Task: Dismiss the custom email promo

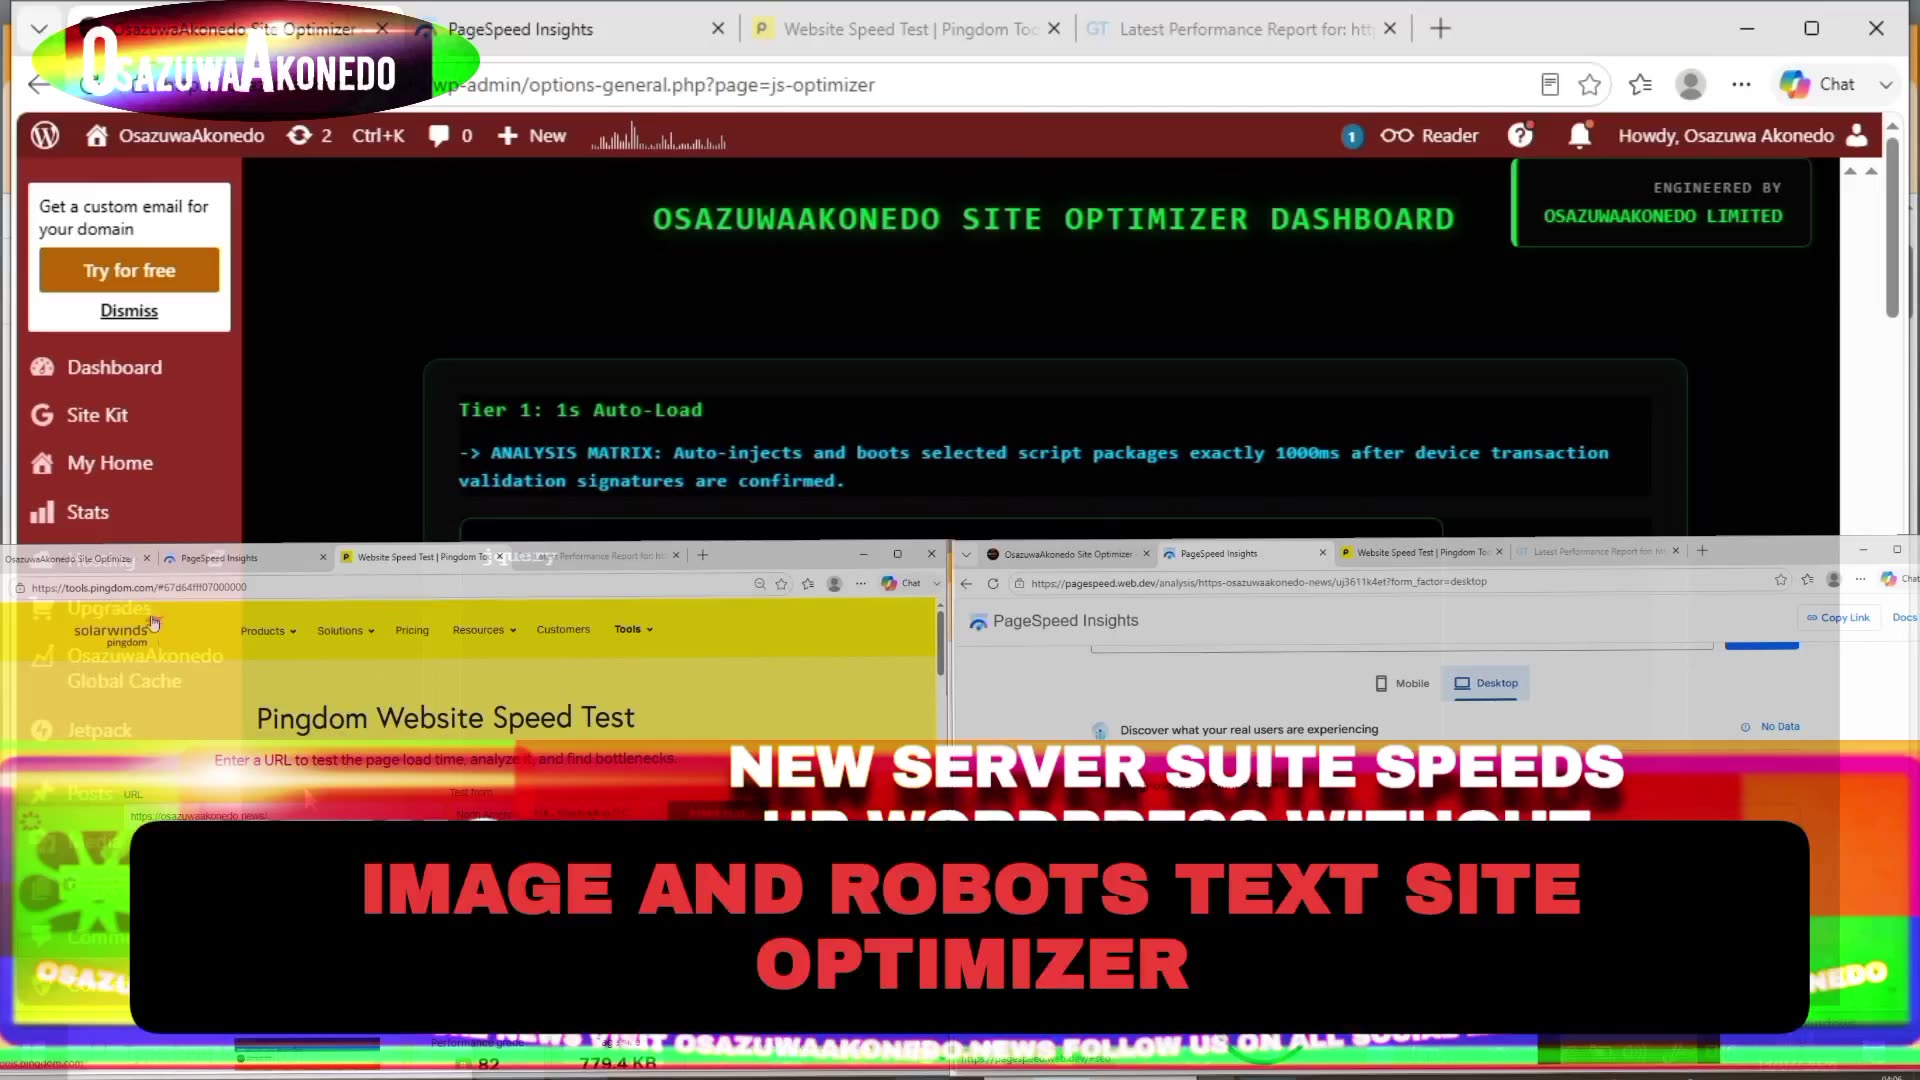Action: tap(129, 311)
